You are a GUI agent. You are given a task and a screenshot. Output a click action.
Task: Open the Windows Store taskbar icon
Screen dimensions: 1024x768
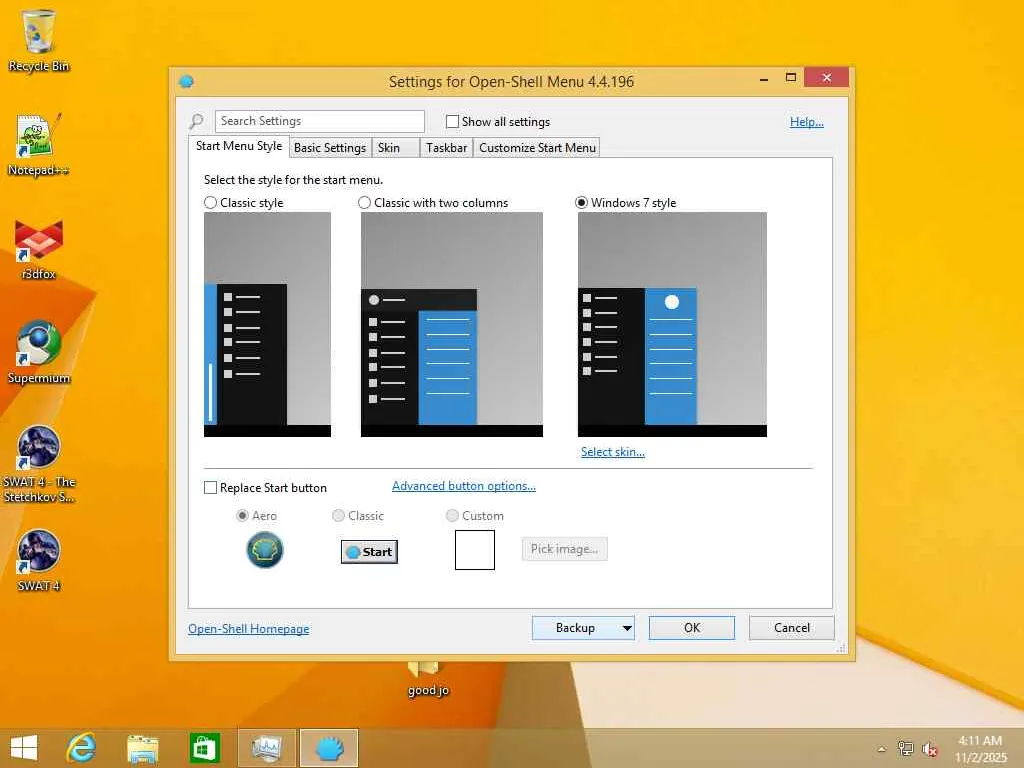204,748
